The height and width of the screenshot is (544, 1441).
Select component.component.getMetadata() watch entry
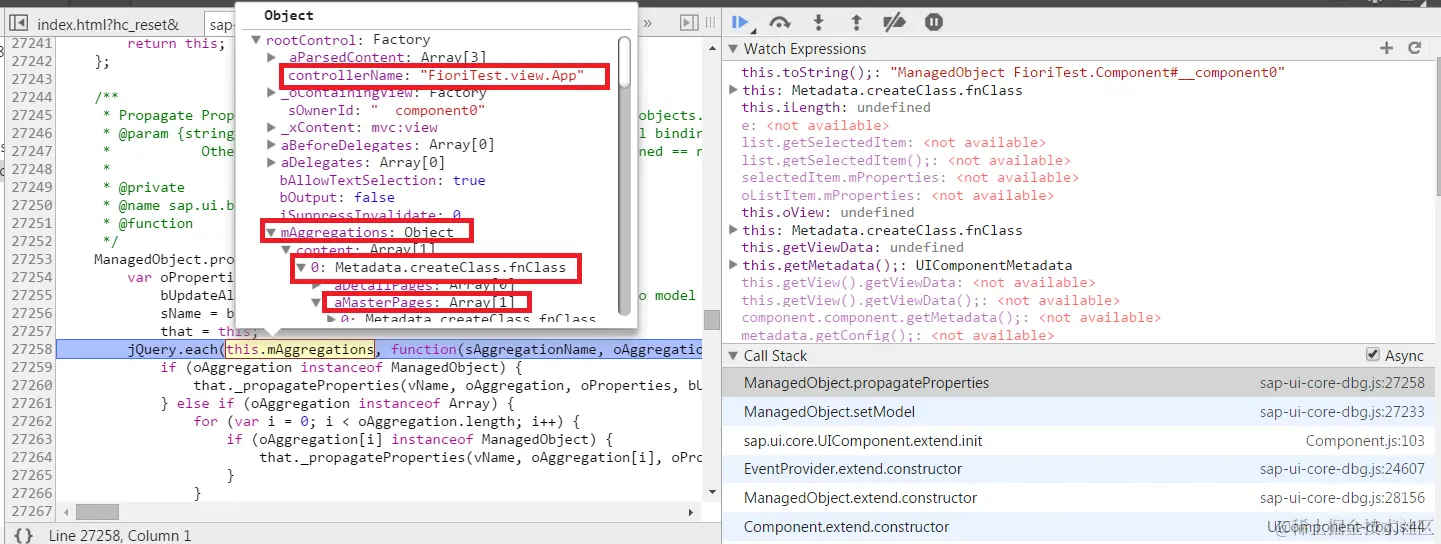click(951, 318)
